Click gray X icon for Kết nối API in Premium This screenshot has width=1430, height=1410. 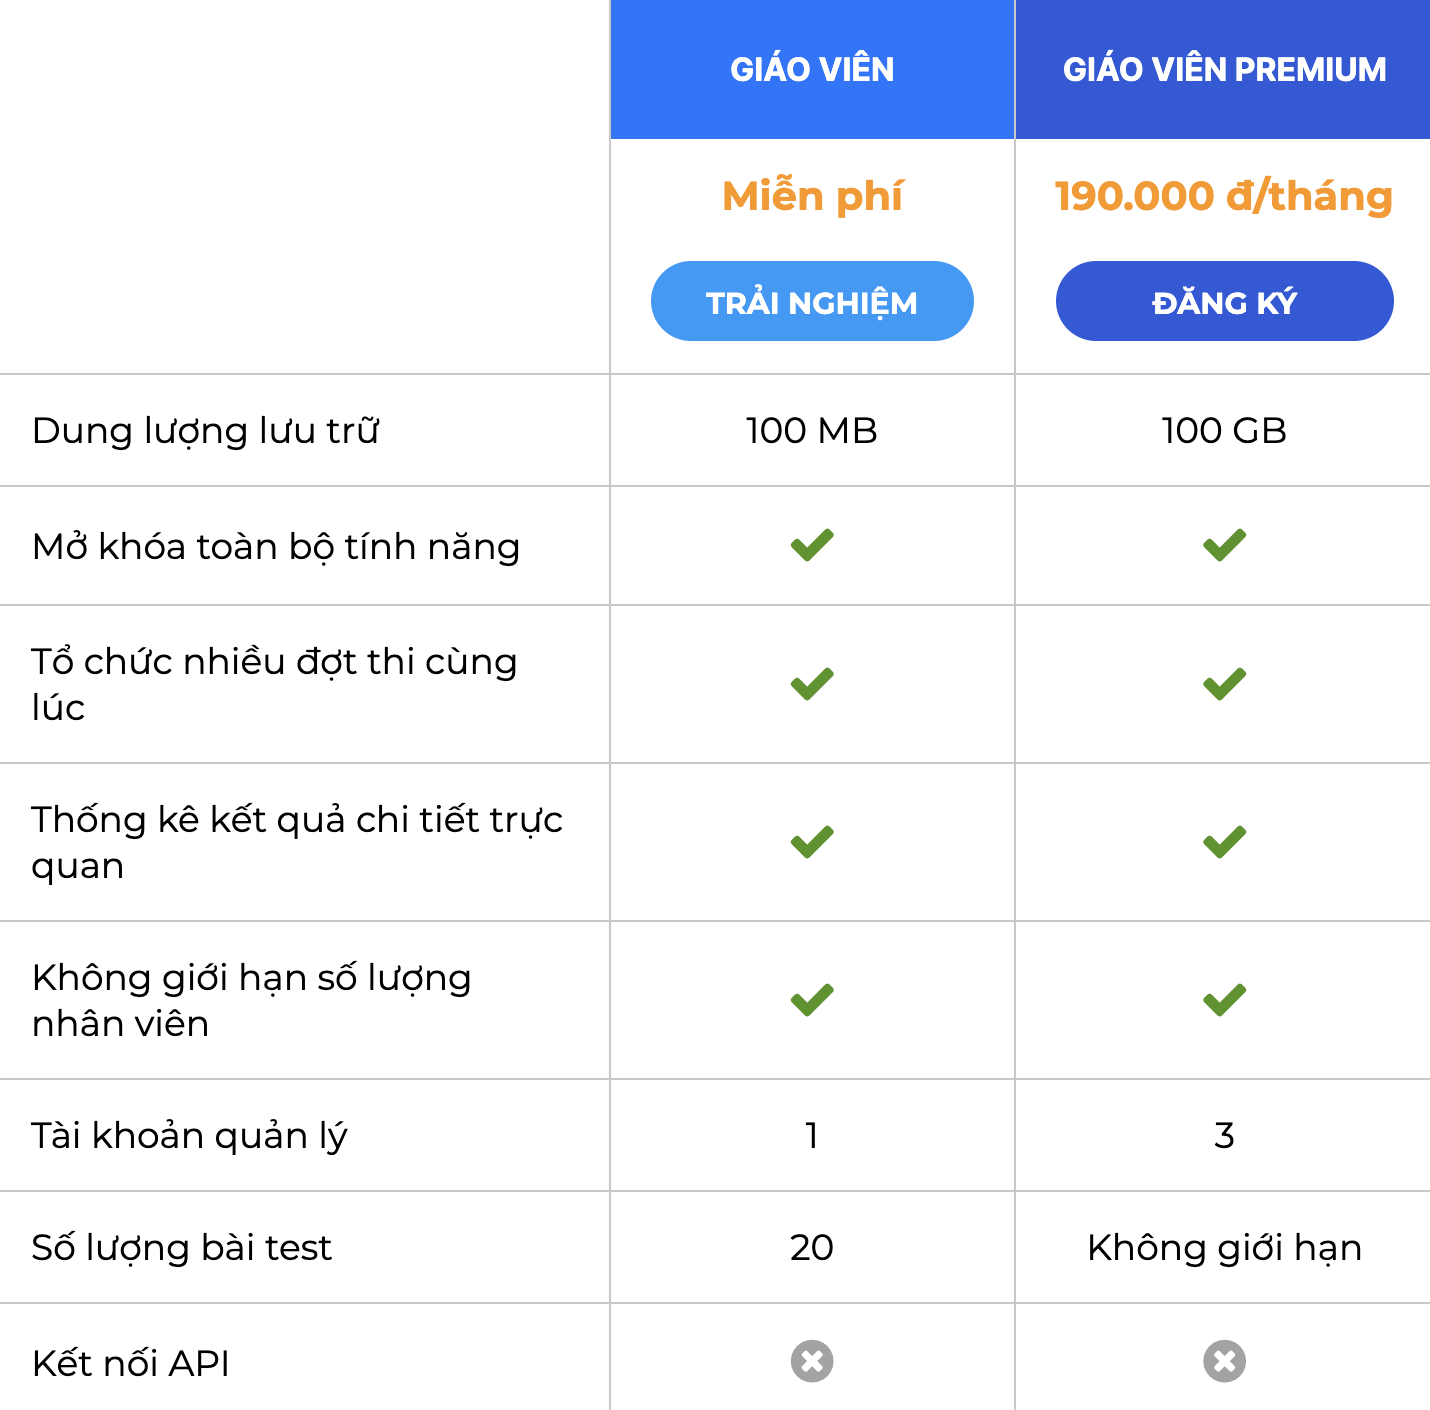1224,1361
